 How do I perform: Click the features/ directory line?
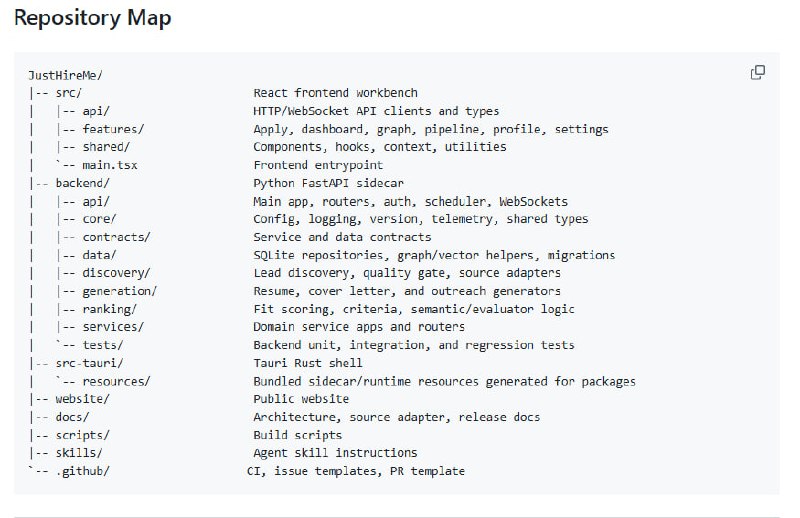point(113,129)
